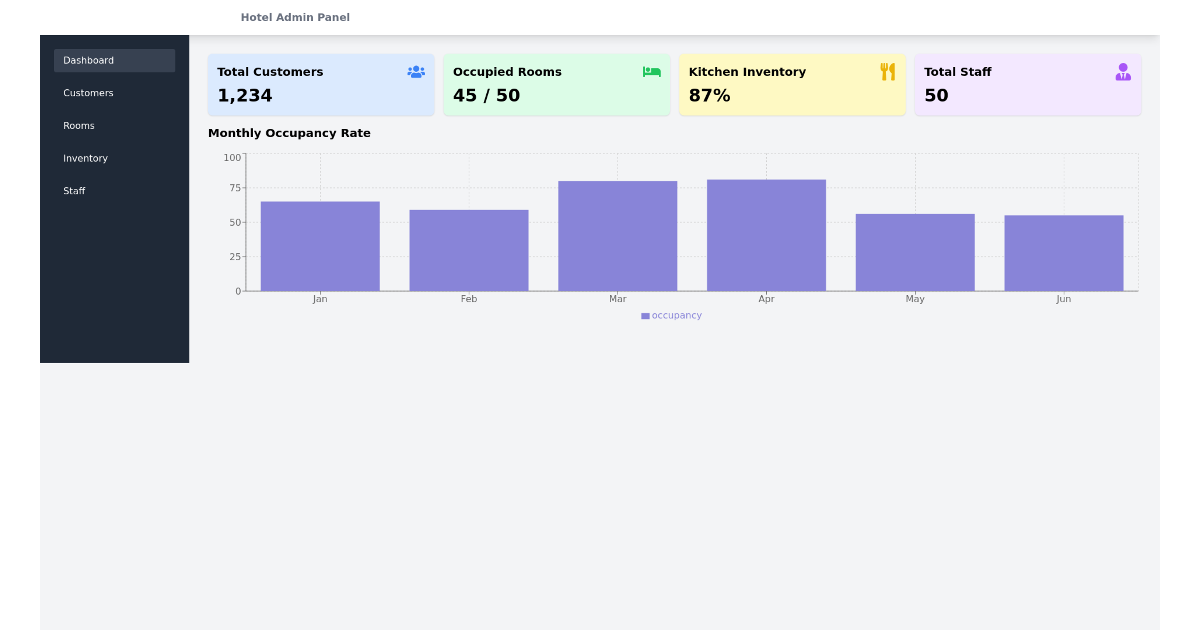Click the utensils icon on Kitchen Inventory card
Viewport: 1200px width, 630px height.
886,71
